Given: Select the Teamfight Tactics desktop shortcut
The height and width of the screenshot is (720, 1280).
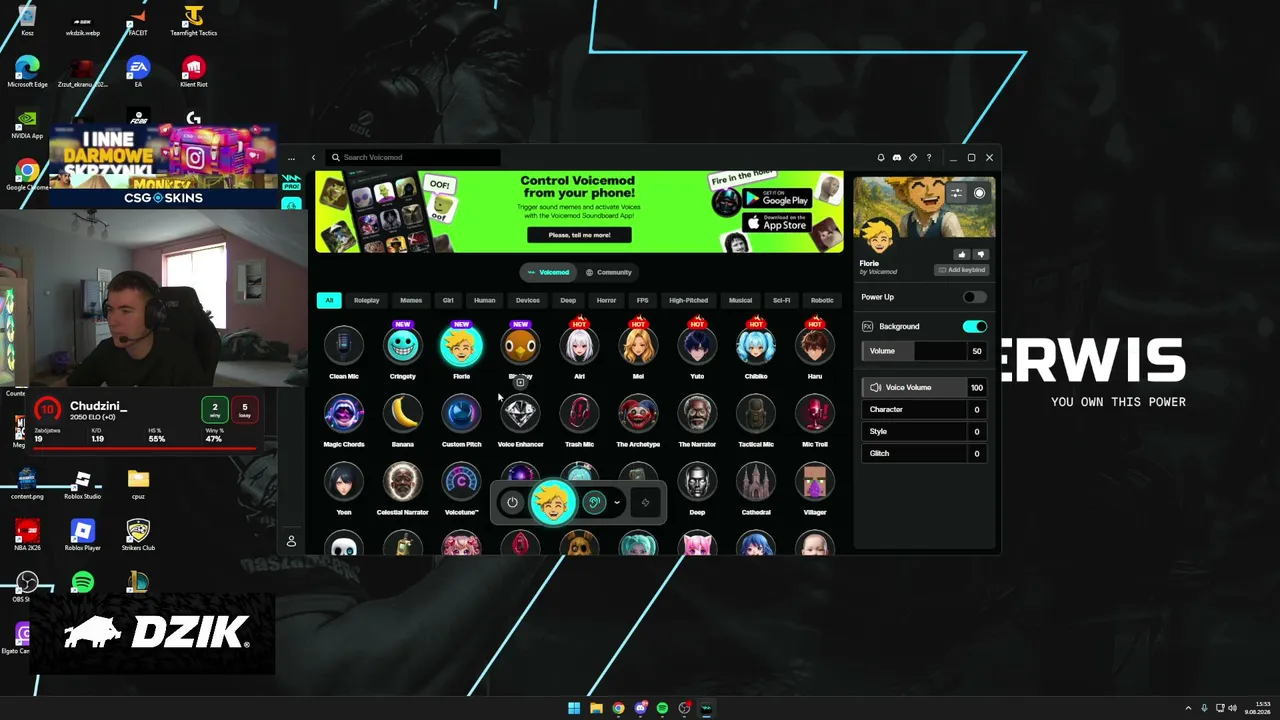Looking at the screenshot, I should point(194,21).
